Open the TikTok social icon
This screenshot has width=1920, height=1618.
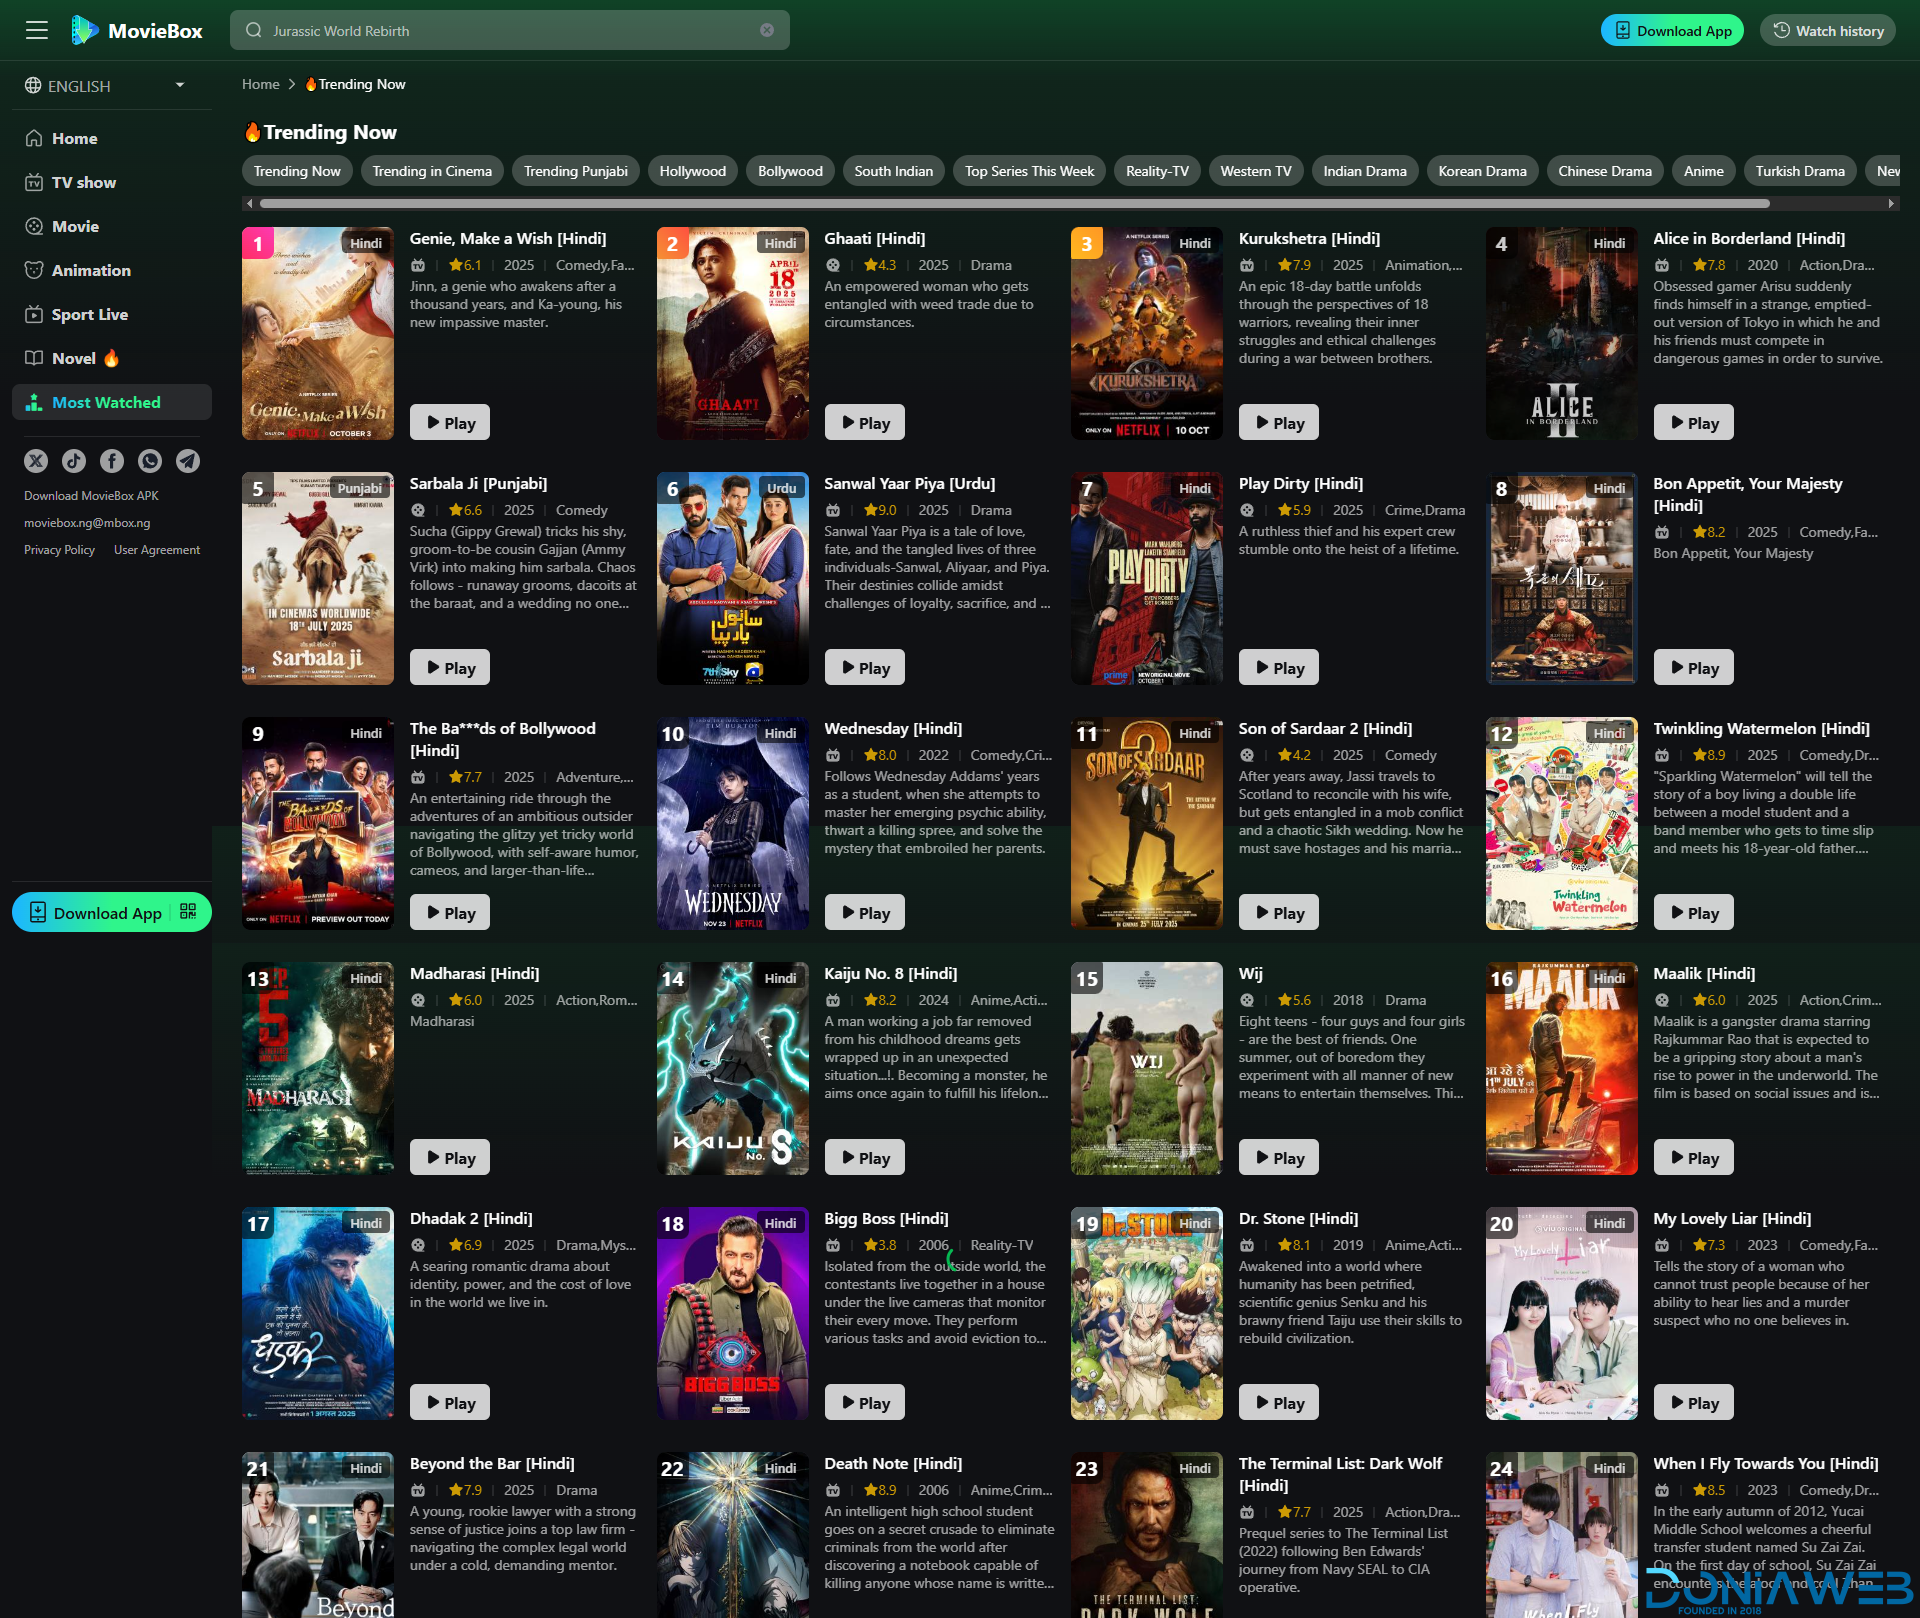click(x=74, y=460)
